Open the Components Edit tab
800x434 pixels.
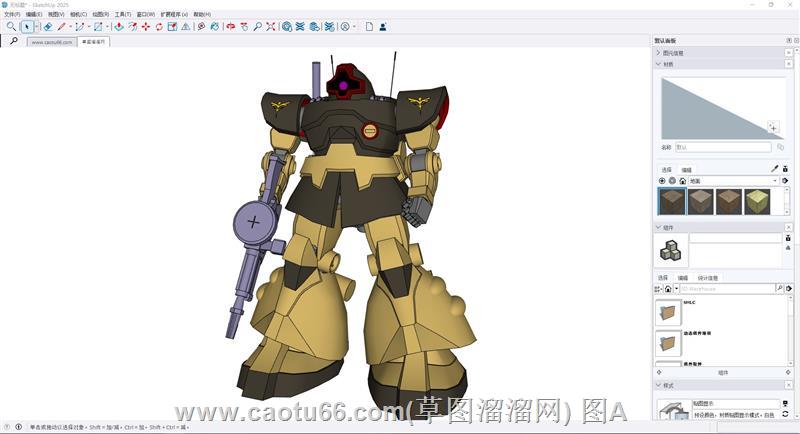coord(683,278)
